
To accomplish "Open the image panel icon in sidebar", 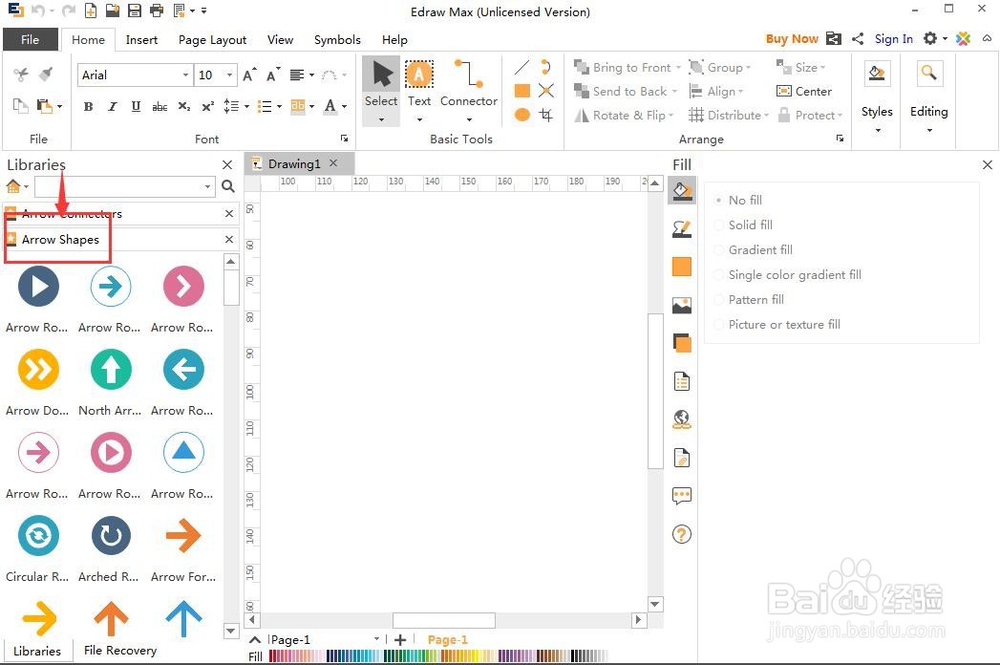I will 682,305.
